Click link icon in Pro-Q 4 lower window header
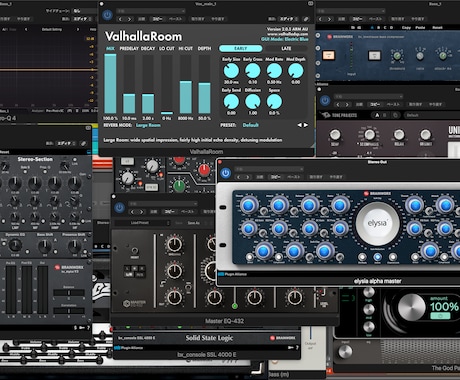This screenshot has height=380, width=460. coord(83,143)
